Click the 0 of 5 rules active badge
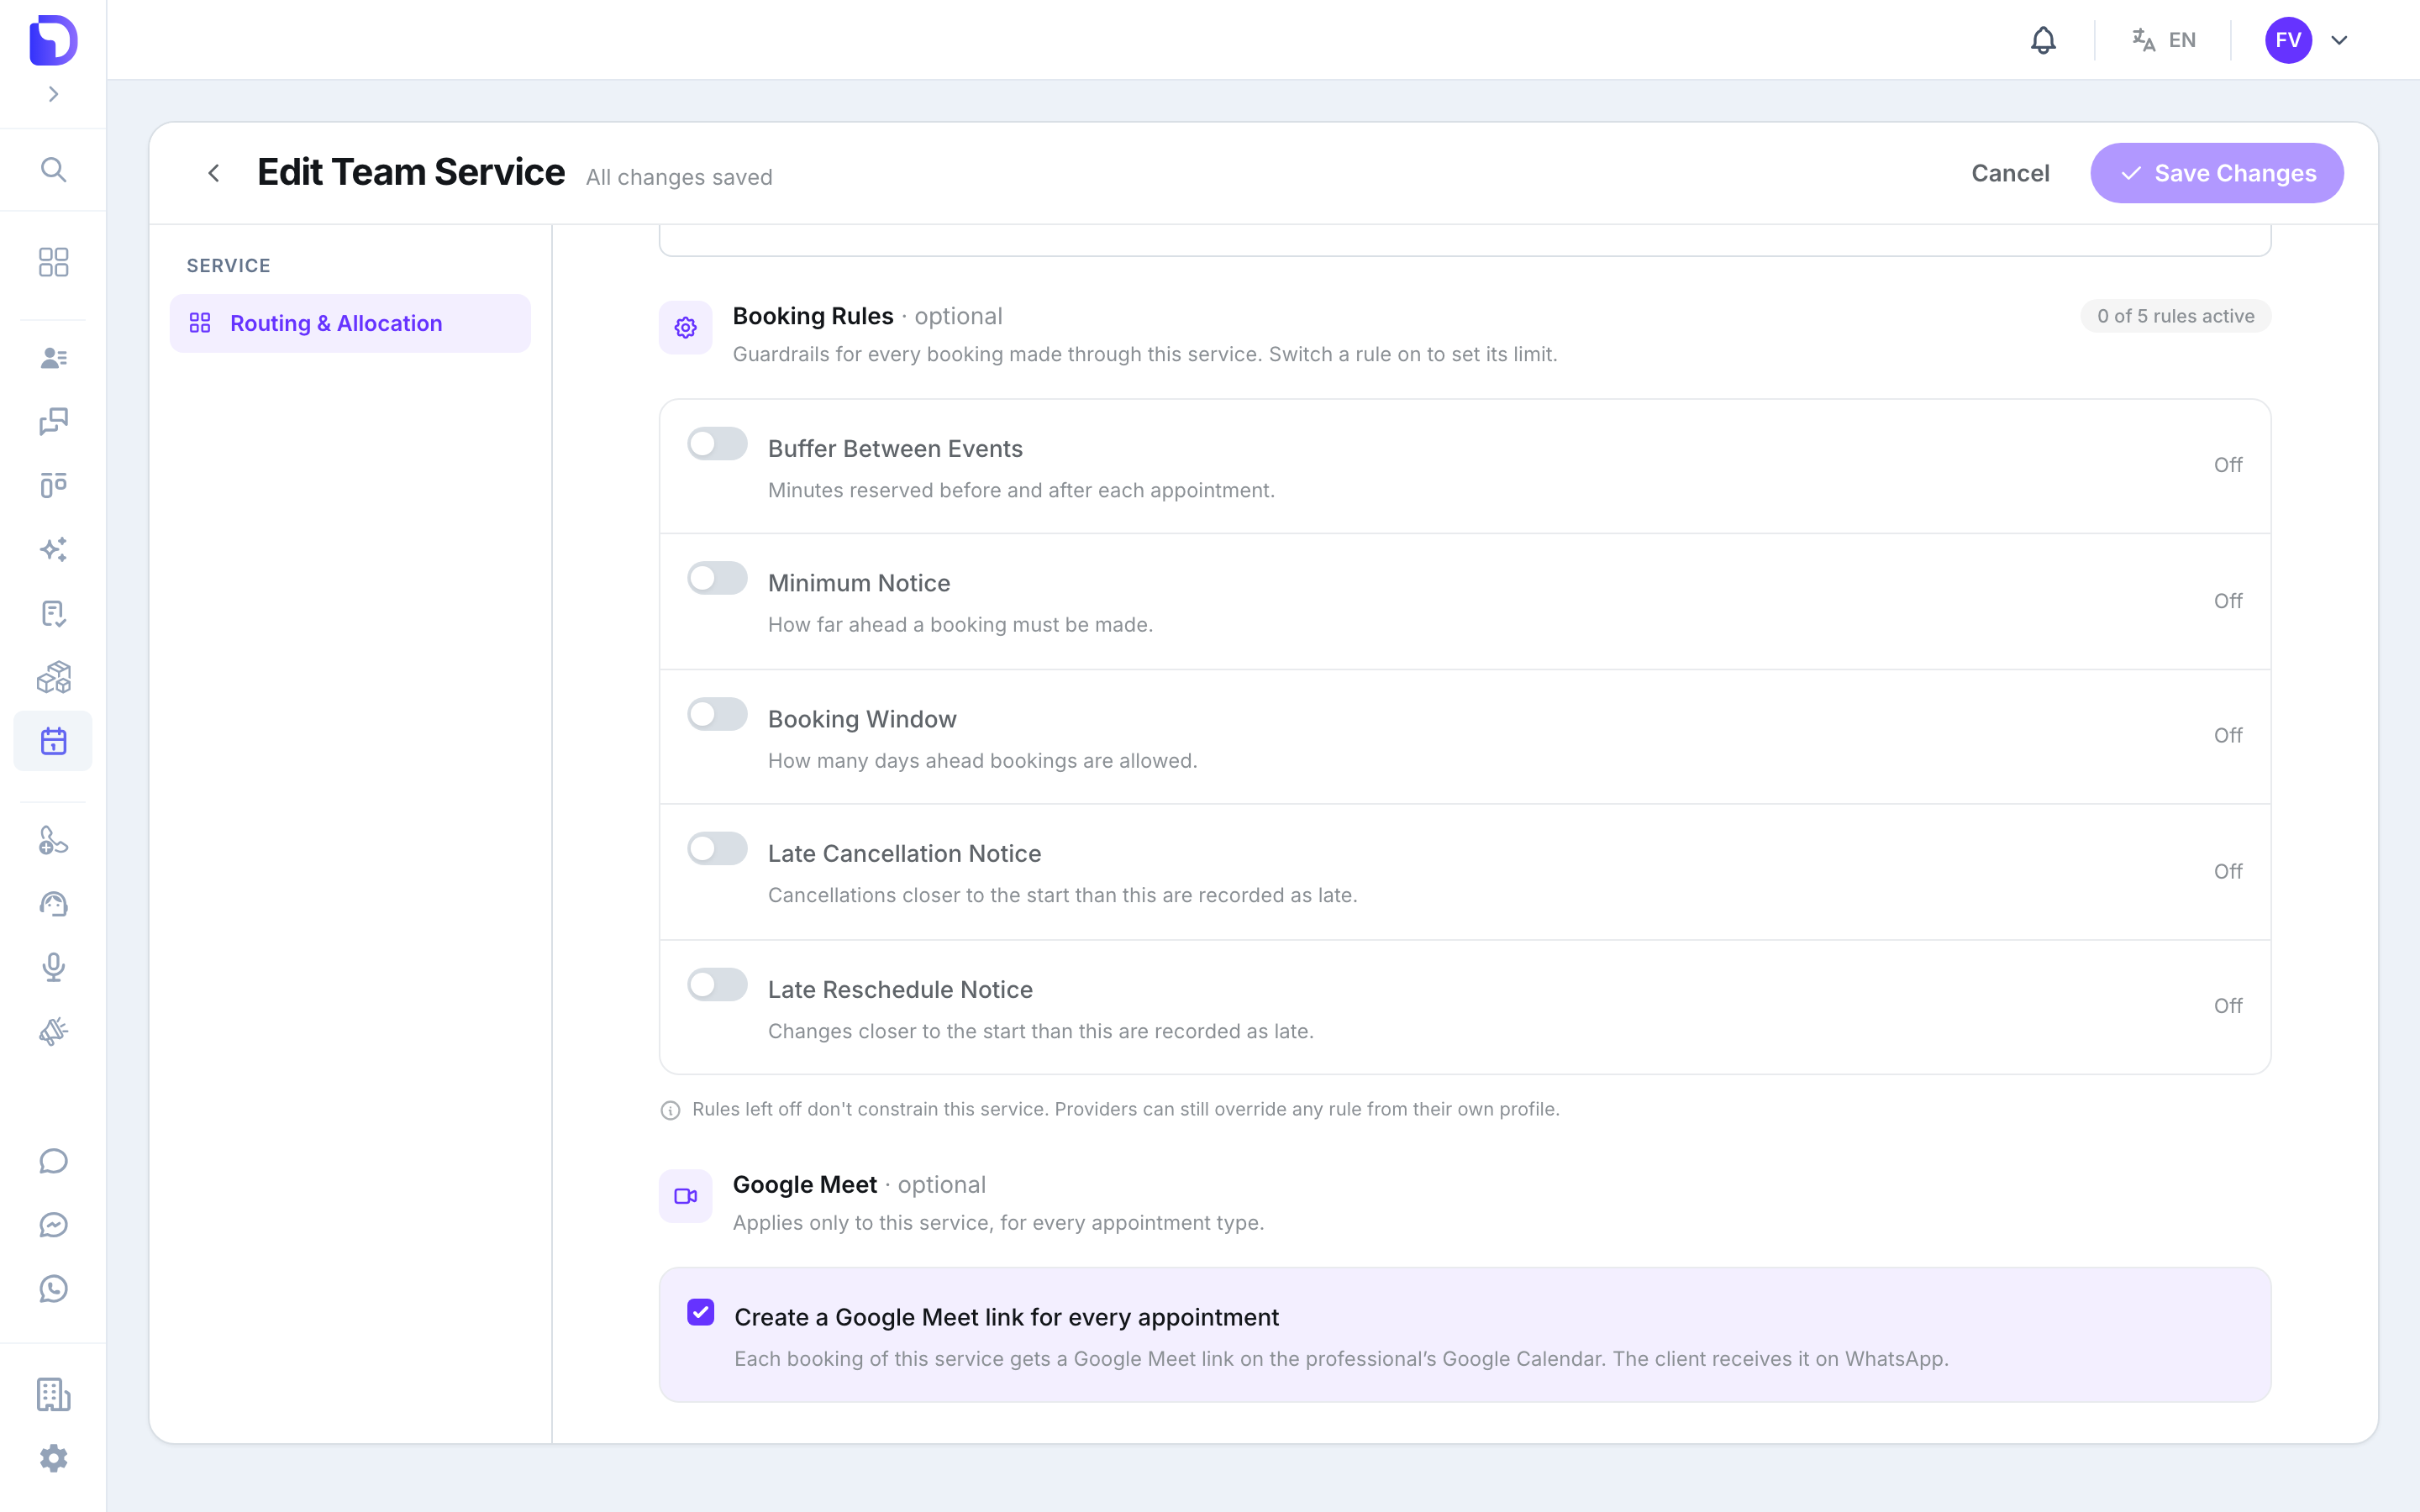Screen dimensions: 2420x1512 pos(2175,316)
